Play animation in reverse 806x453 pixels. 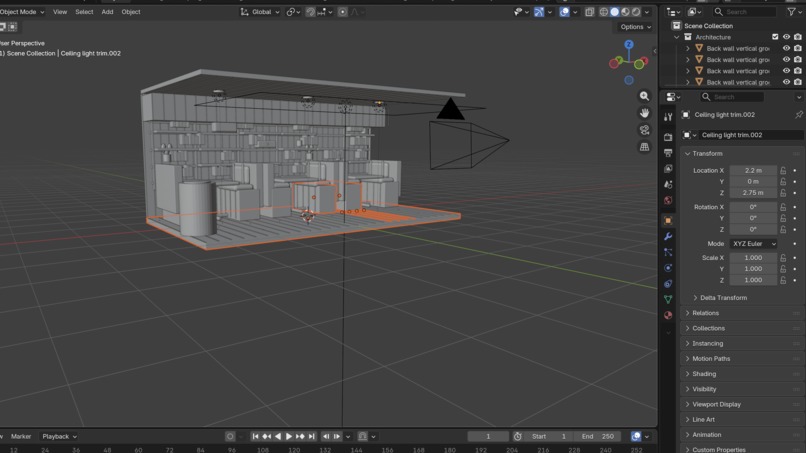click(278, 437)
